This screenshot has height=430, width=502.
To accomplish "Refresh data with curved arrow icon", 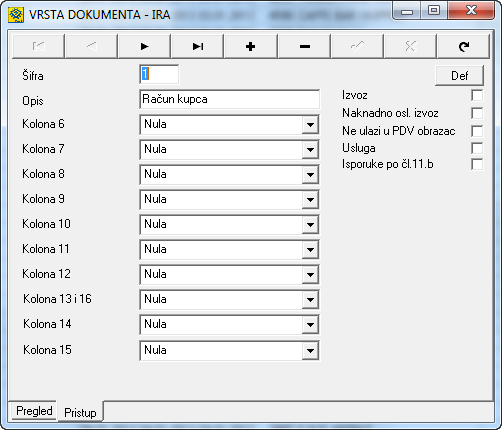I will click(x=464, y=46).
